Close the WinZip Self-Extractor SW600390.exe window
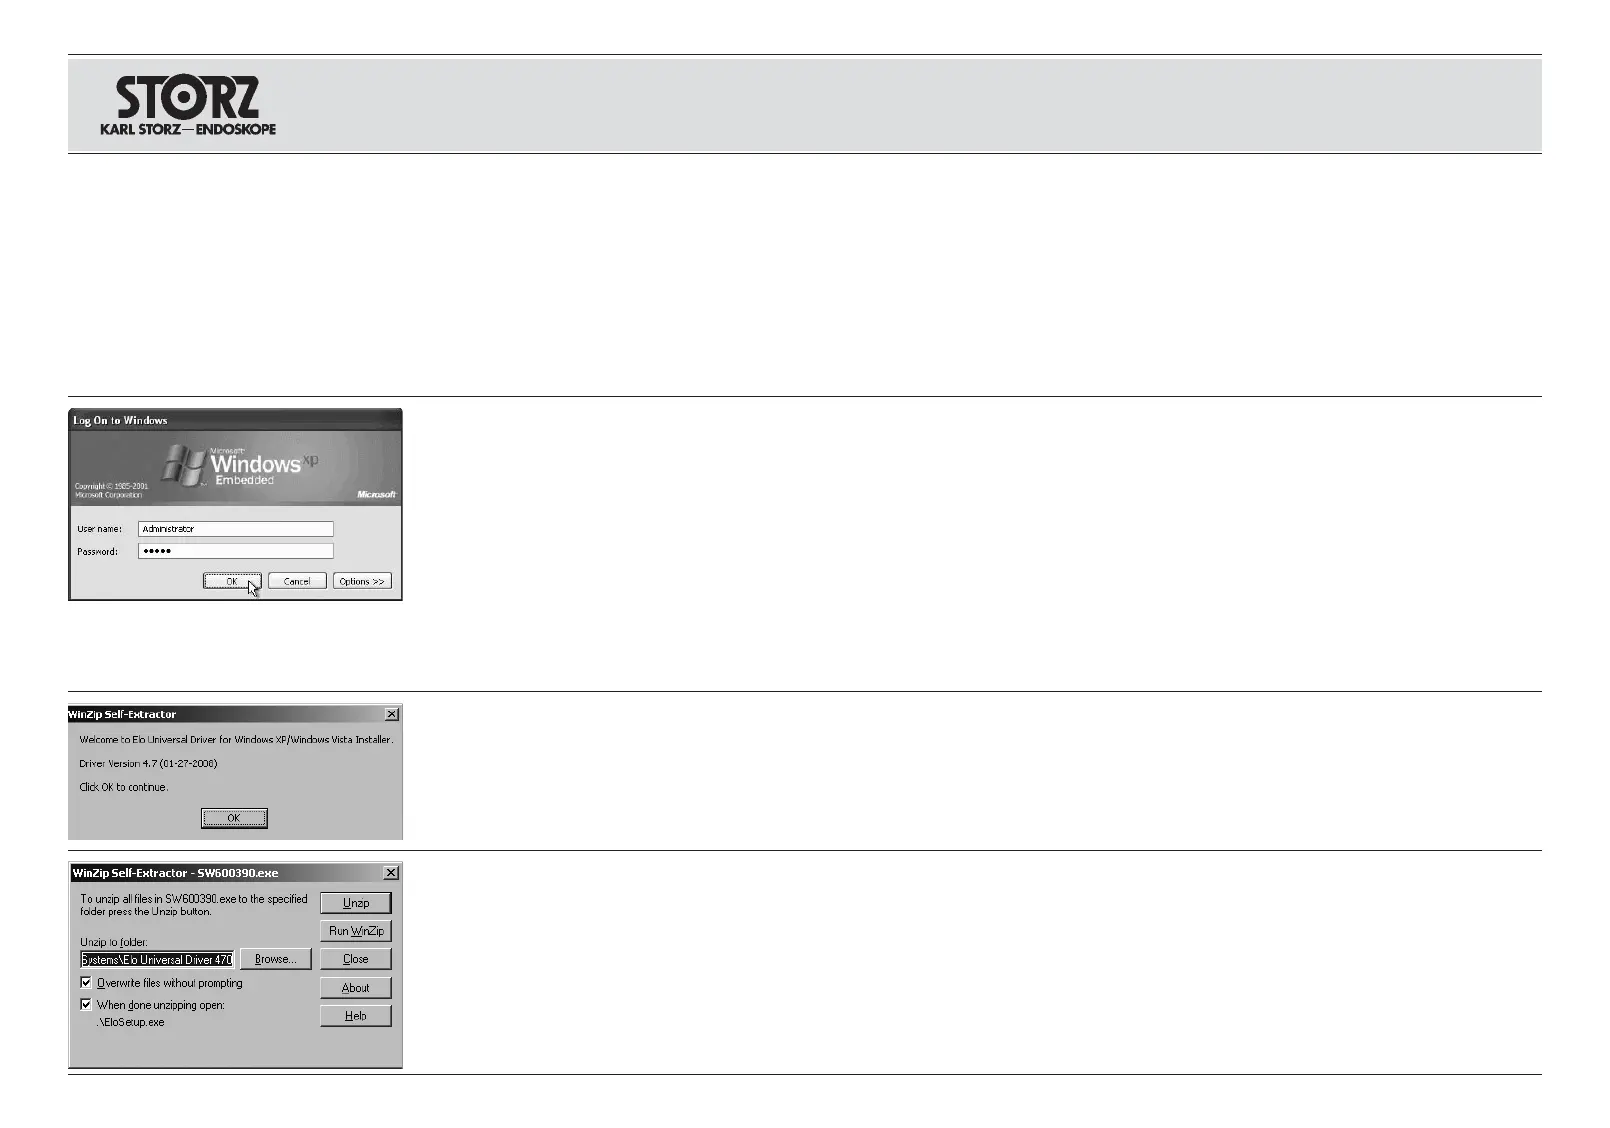 coord(391,873)
